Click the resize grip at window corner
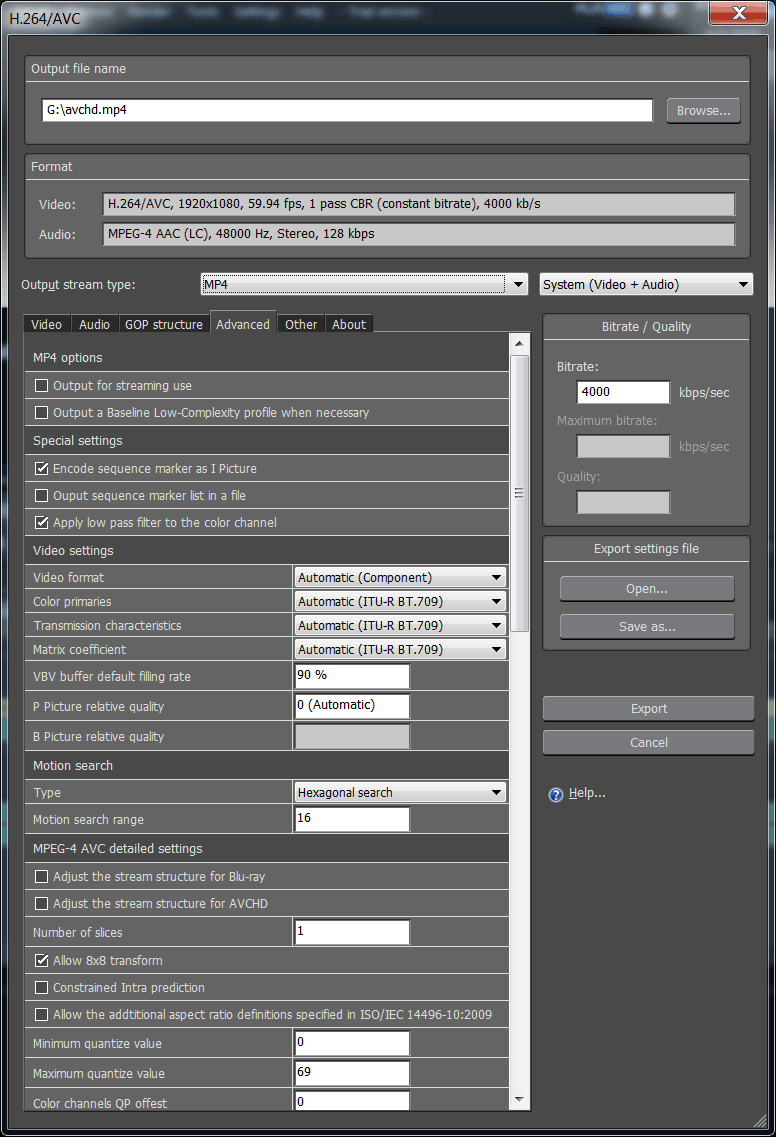 pos(759,1121)
